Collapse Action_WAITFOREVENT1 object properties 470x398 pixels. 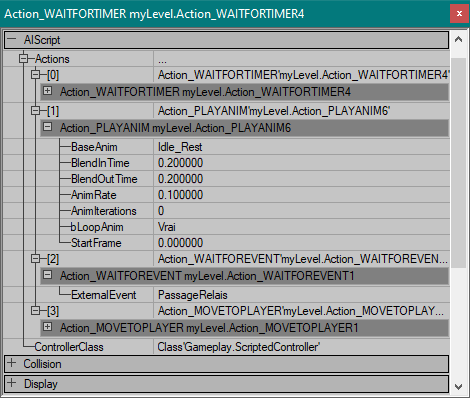click(48, 275)
